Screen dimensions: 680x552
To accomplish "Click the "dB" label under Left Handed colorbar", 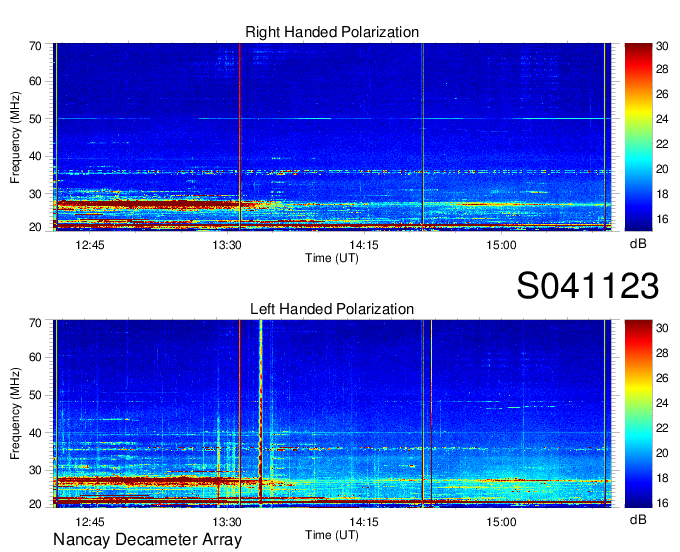I will (x=638, y=519).
